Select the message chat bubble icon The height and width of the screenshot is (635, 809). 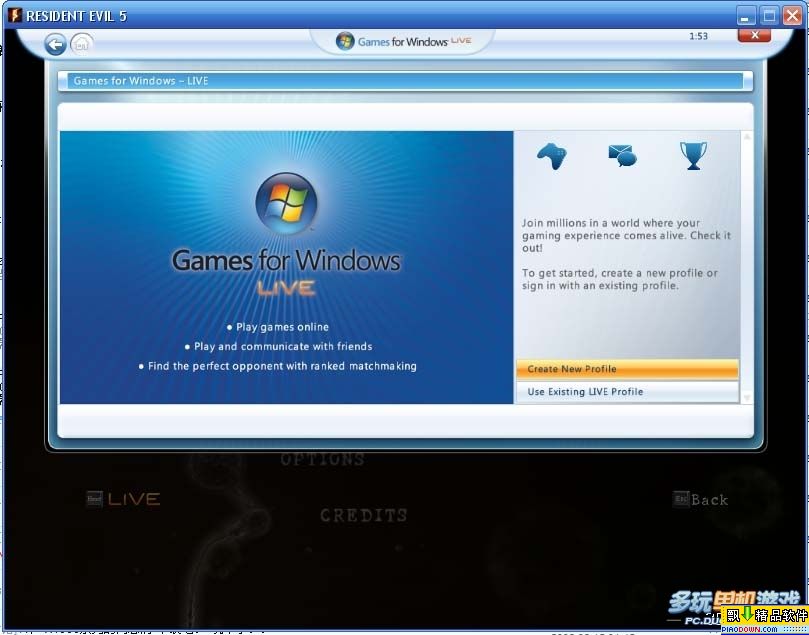tap(622, 155)
